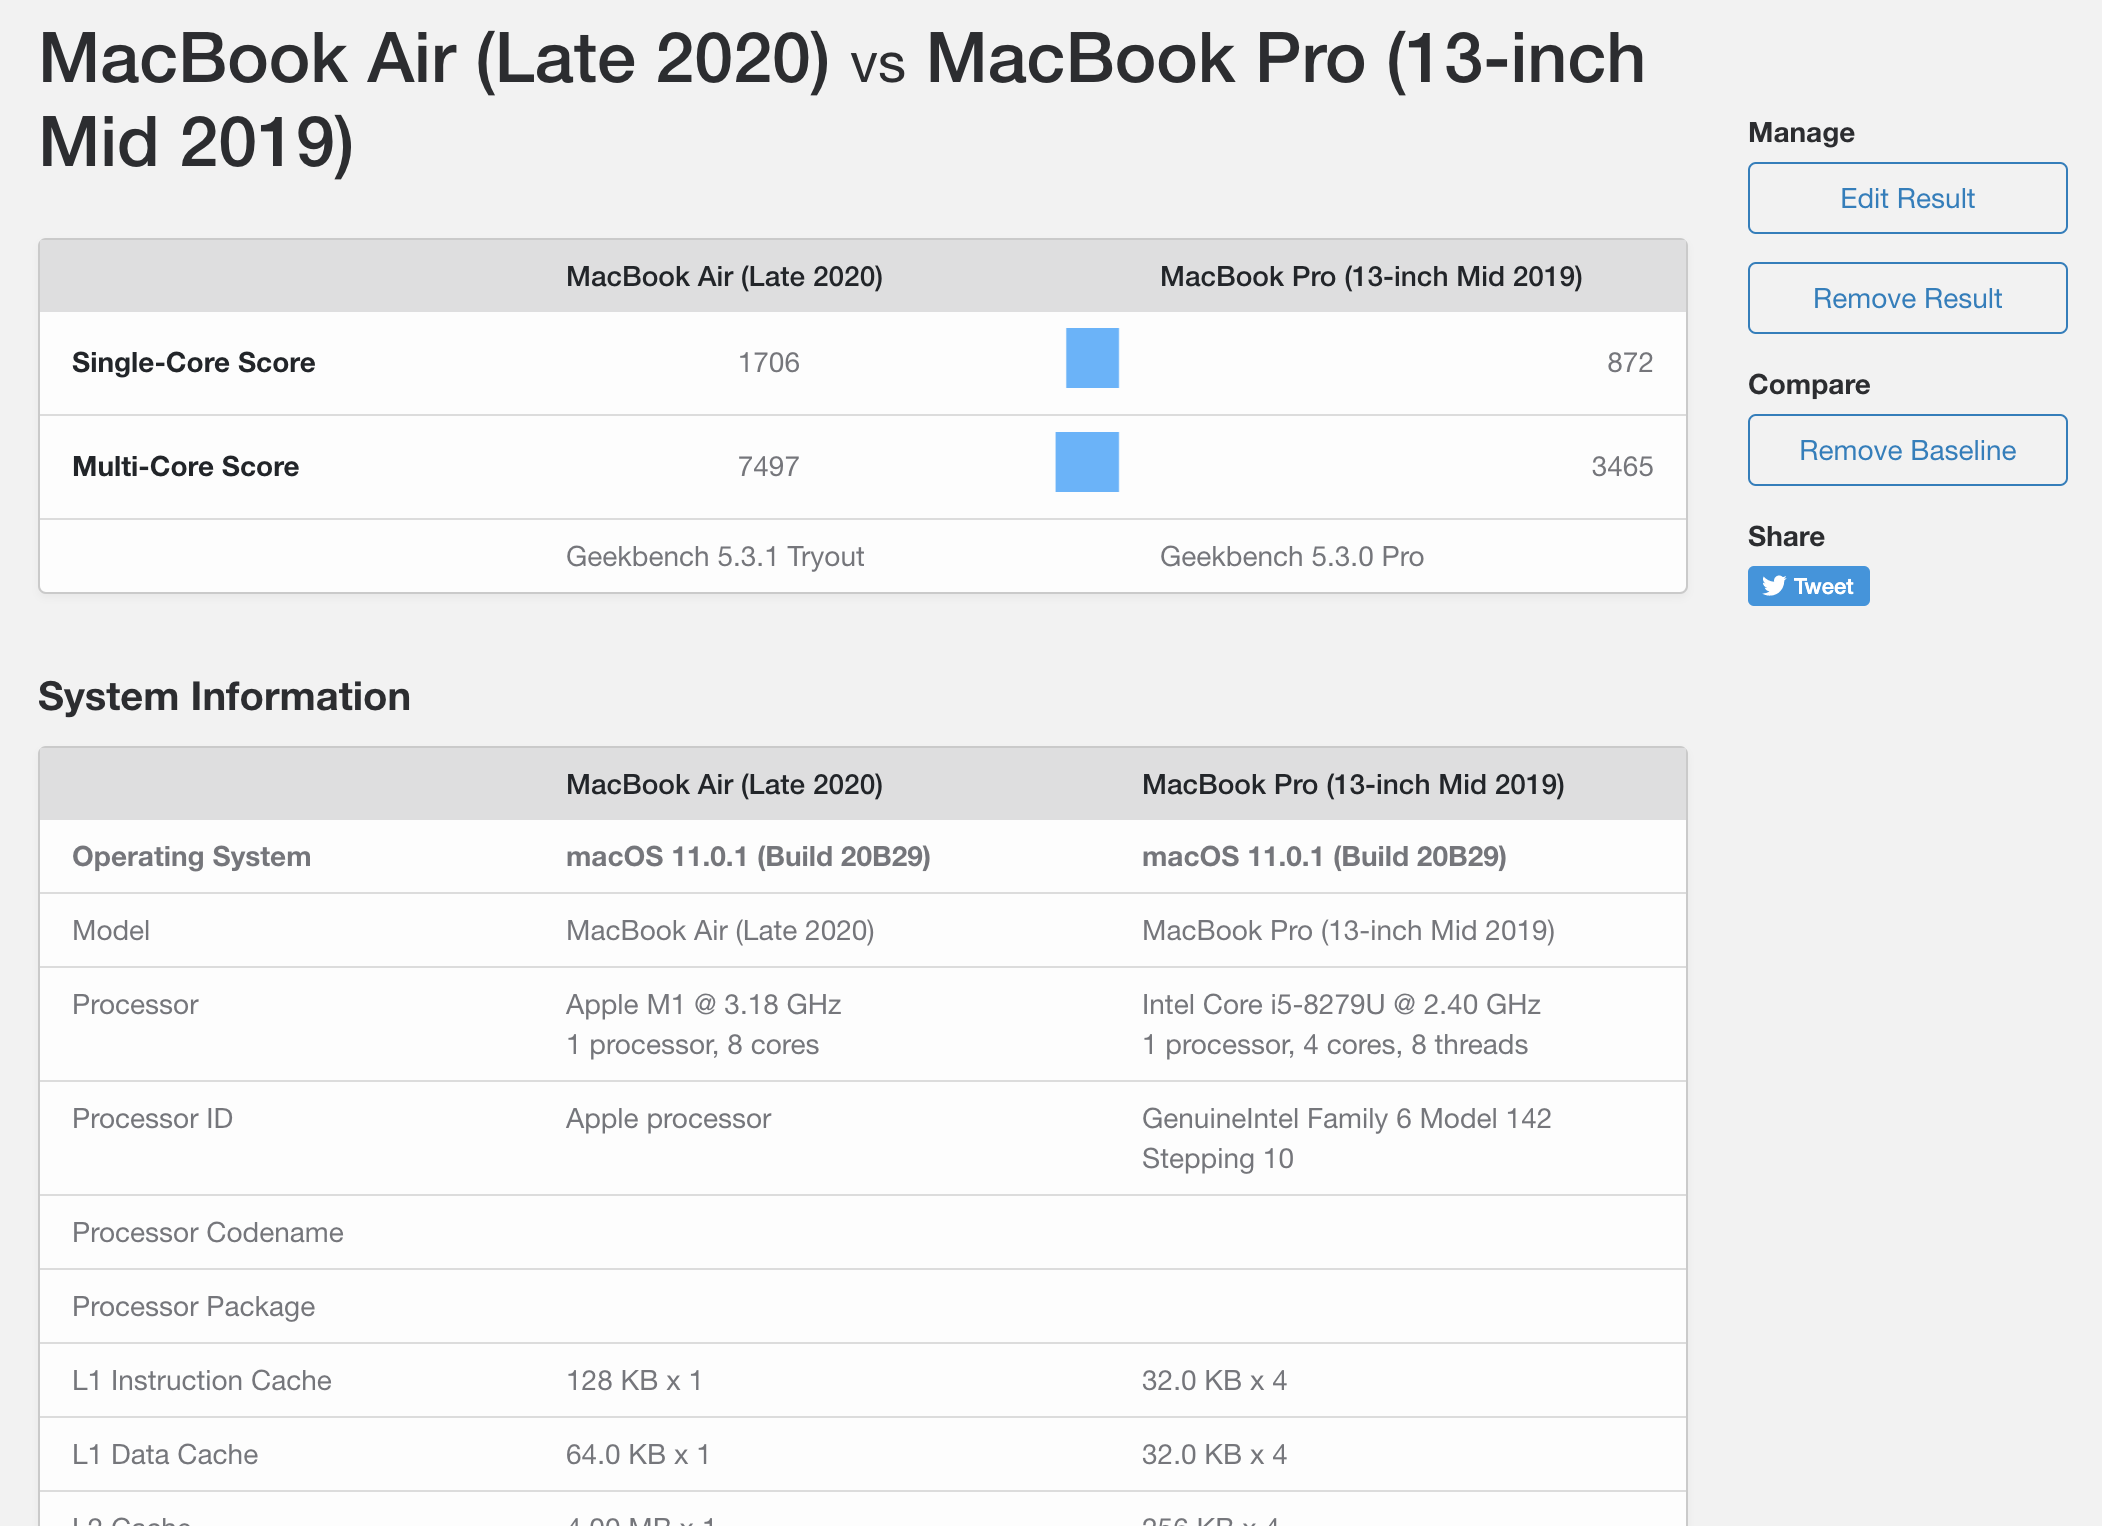Select the single-core value 1706

coord(768,363)
